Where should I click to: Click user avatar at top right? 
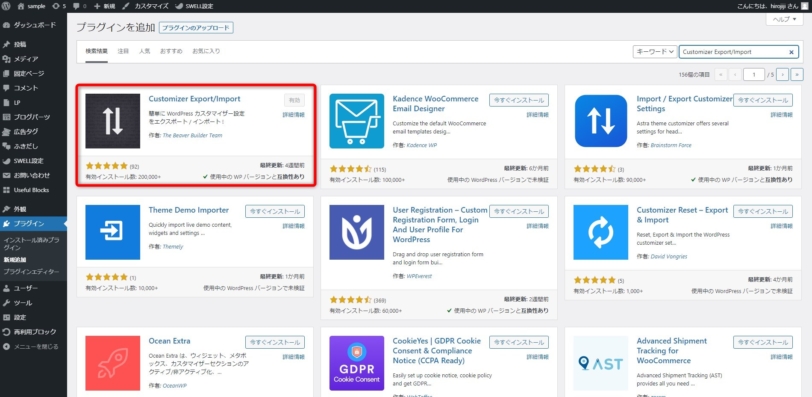[804, 6]
